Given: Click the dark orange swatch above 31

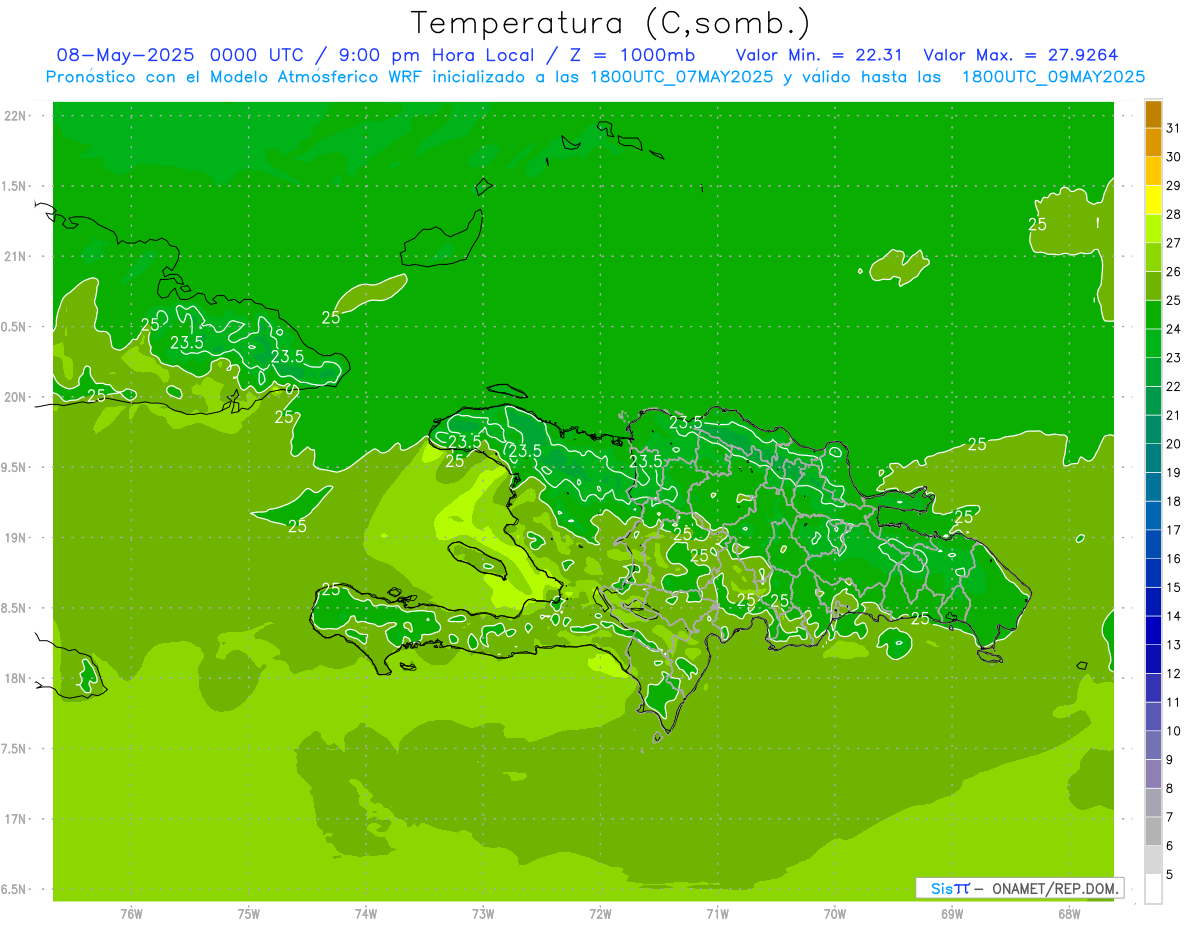Looking at the screenshot, I should [1153, 113].
